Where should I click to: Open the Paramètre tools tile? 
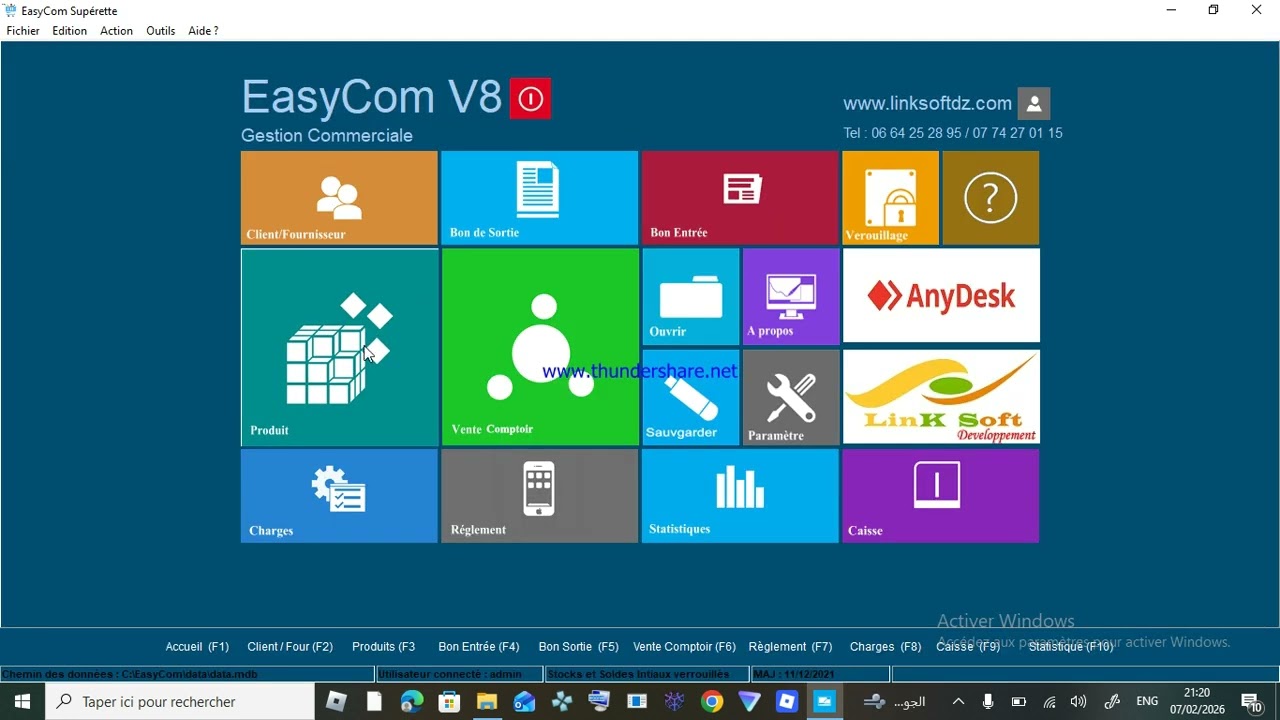(791, 397)
